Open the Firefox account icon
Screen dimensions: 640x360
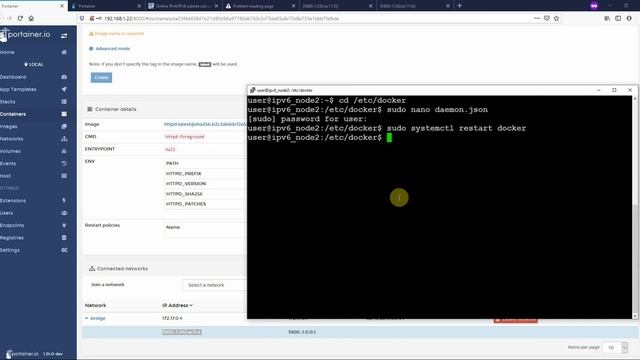[x=629, y=18]
